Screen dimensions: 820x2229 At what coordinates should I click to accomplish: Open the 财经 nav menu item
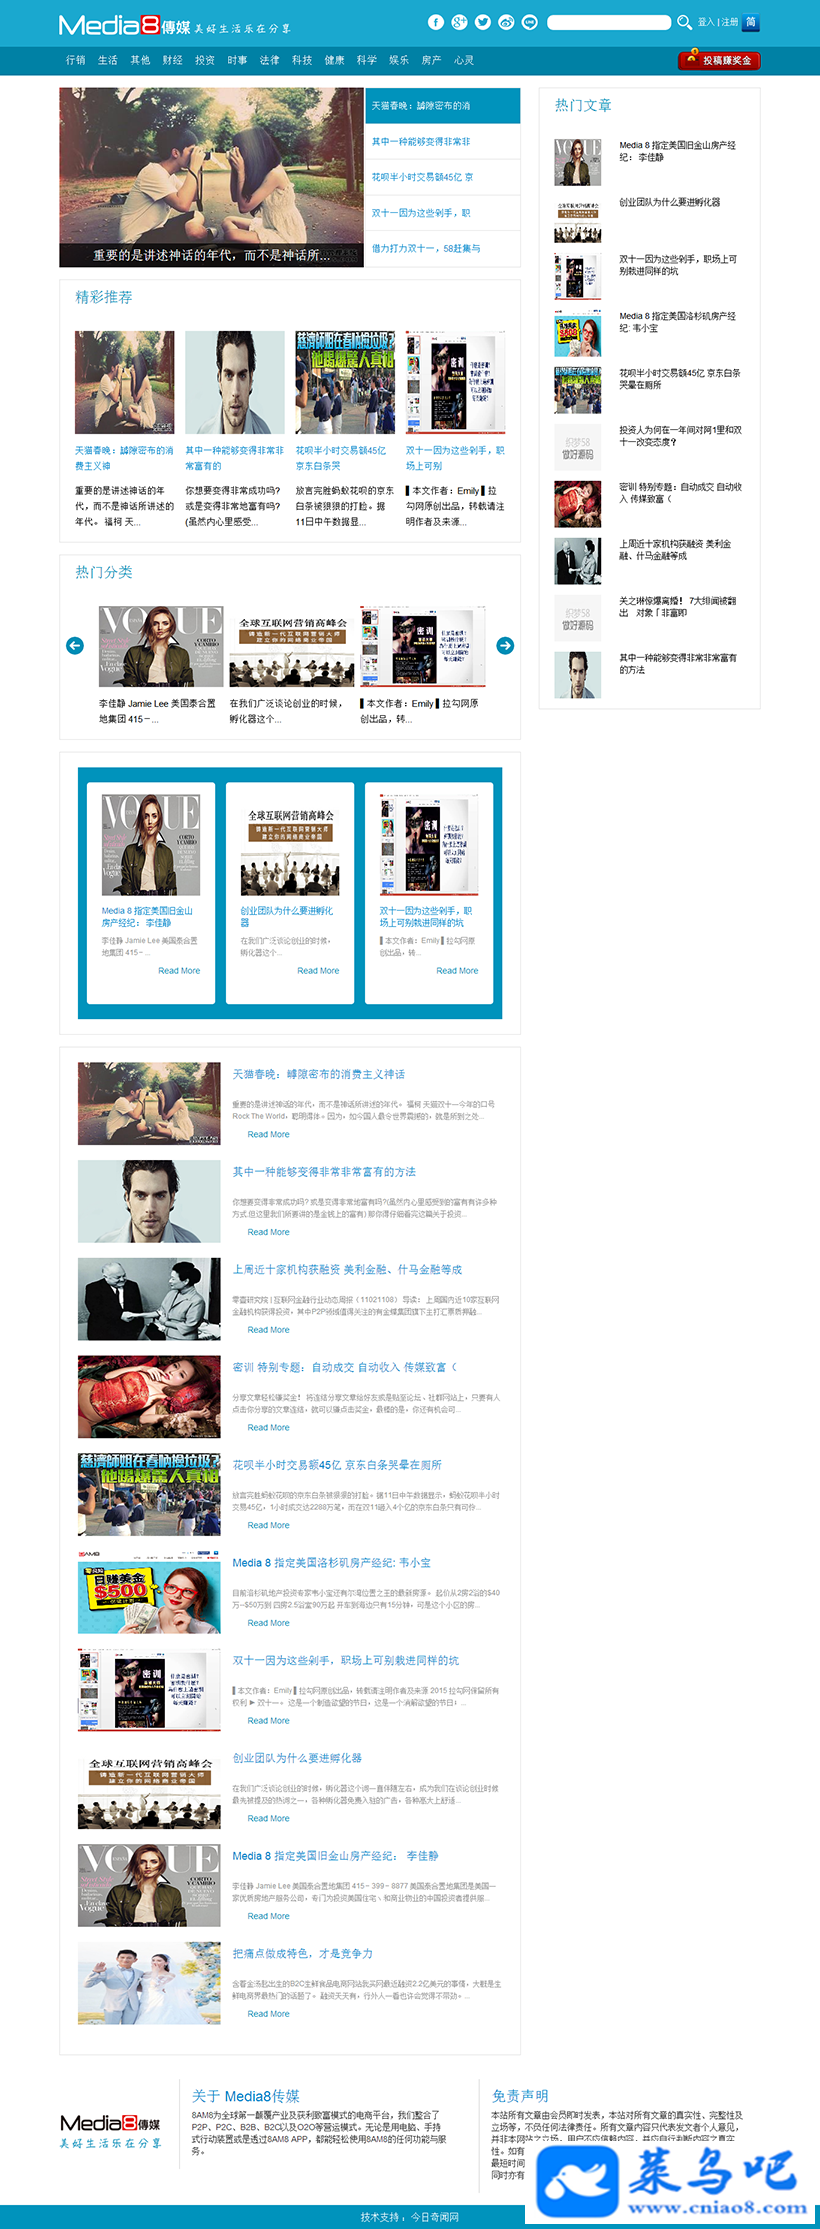click(173, 60)
